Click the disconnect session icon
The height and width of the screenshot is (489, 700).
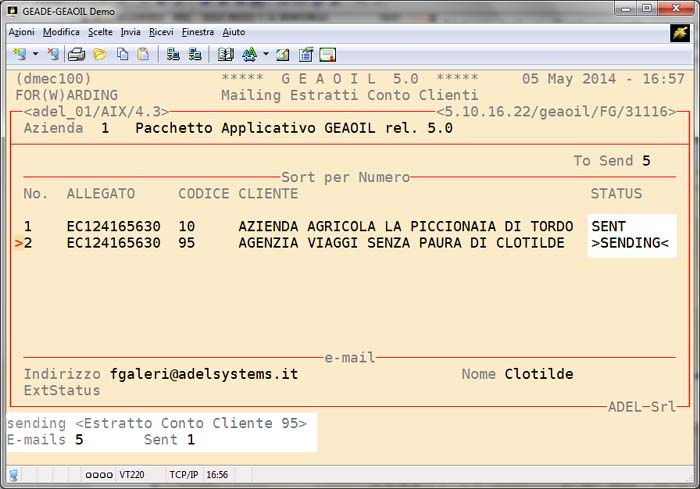(53, 54)
